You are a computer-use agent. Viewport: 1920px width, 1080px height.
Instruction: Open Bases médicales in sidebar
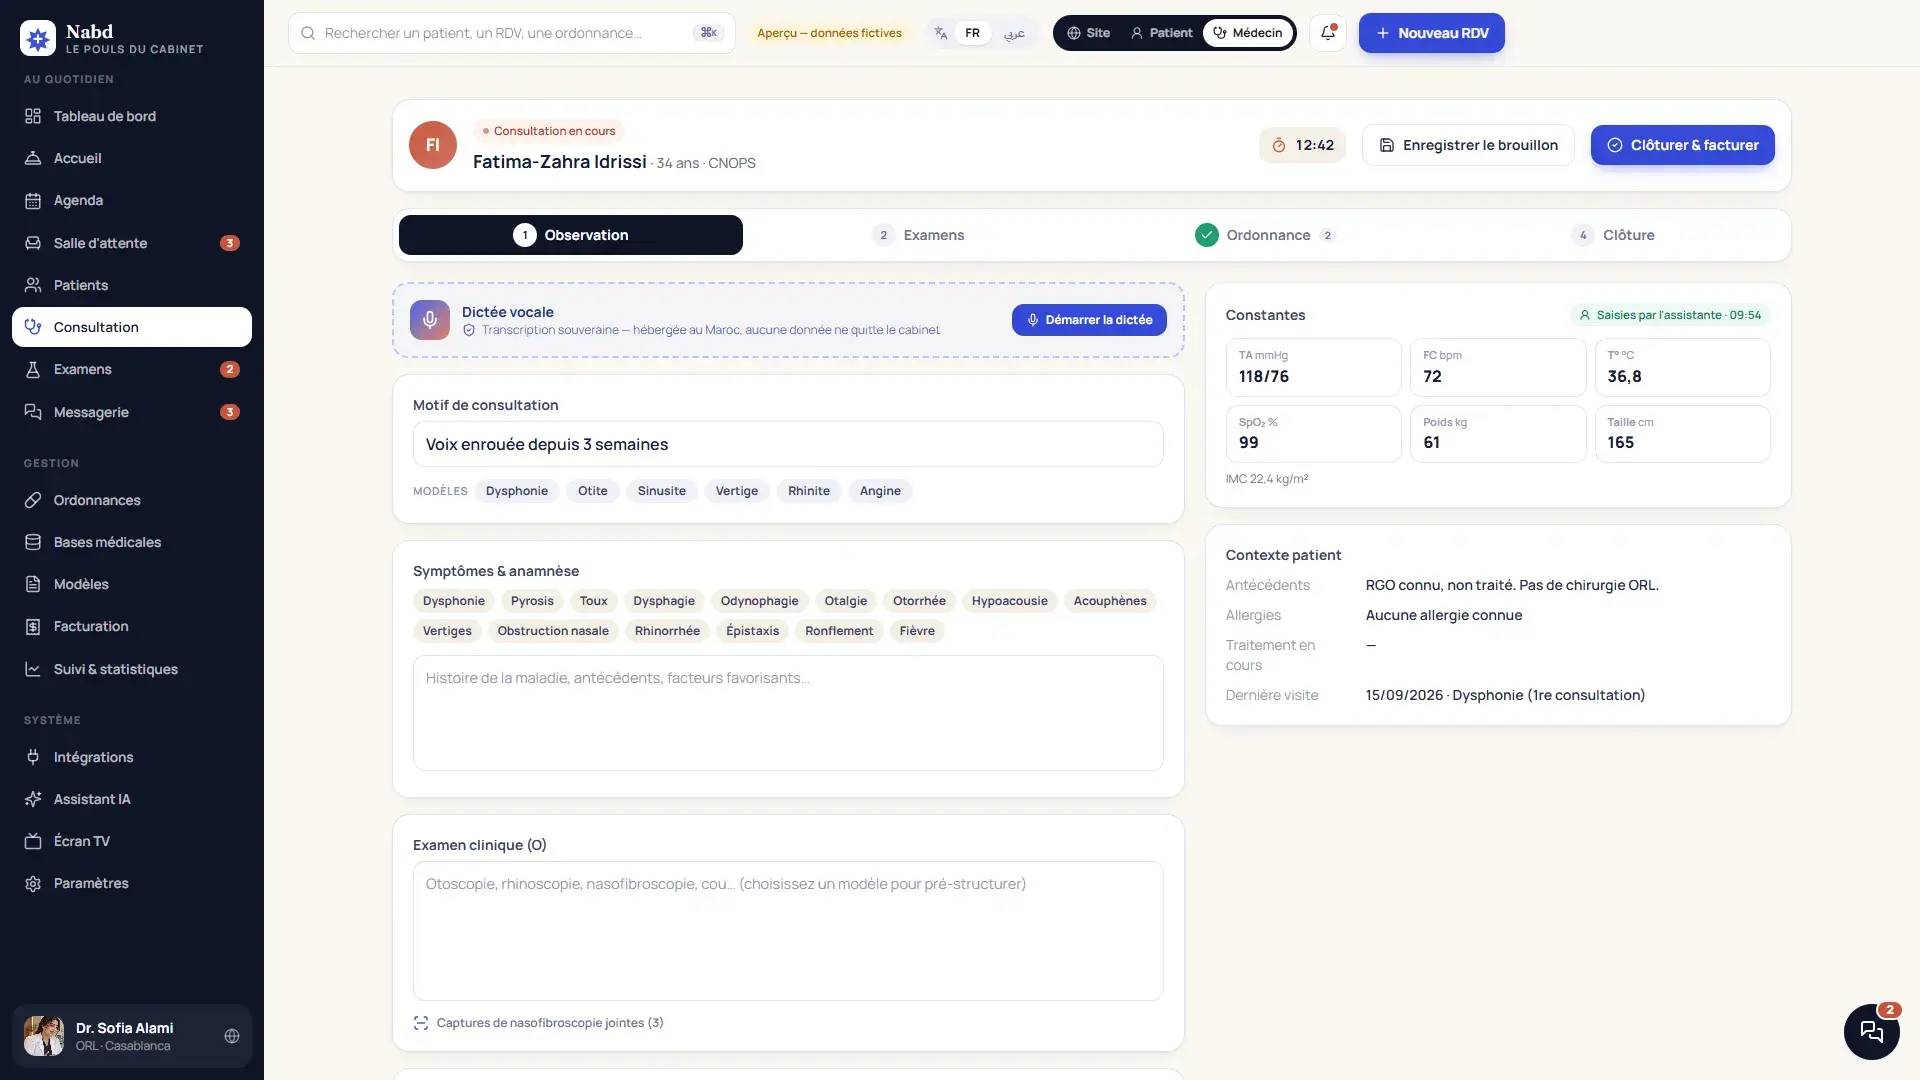[x=132, y=542]
